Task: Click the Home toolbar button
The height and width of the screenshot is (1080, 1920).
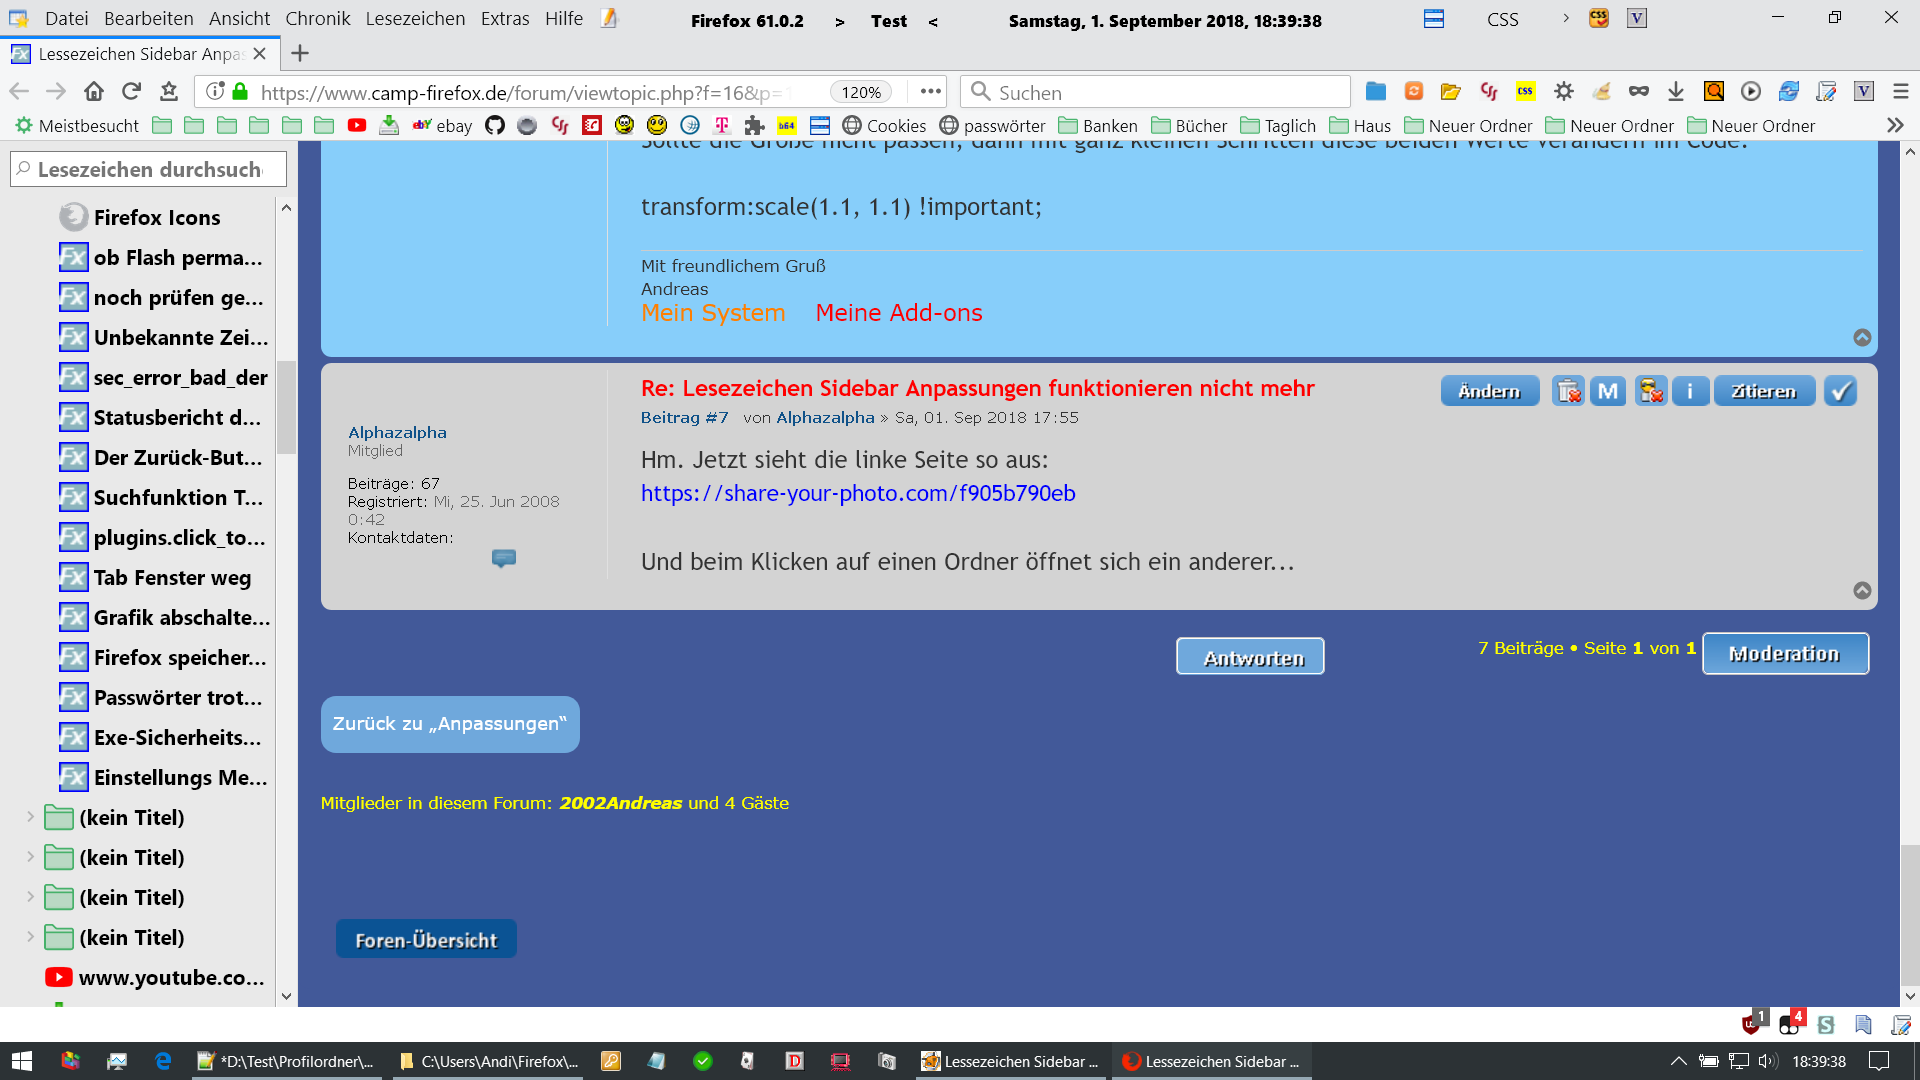Action: [x=94, y=92]
